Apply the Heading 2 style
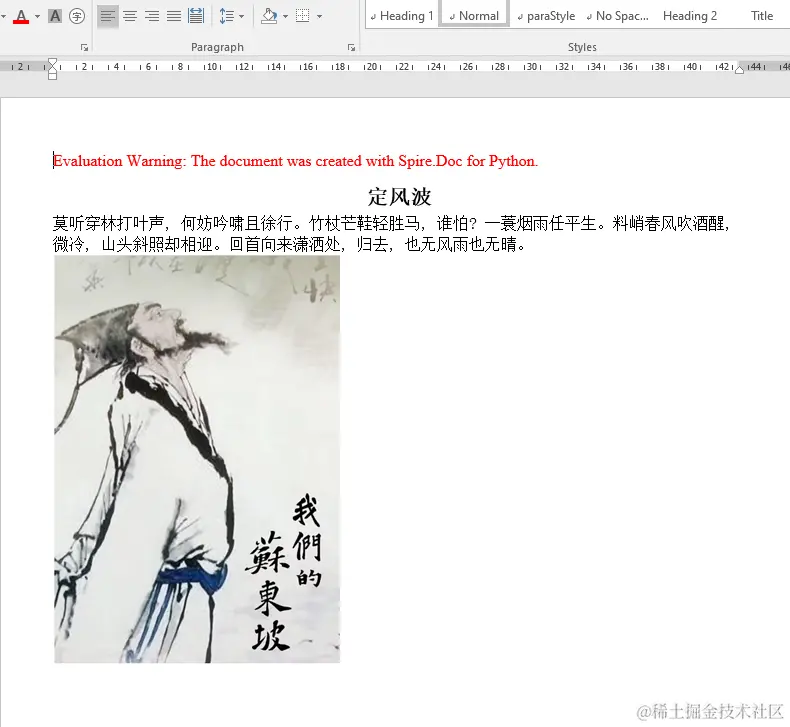790x727 pixels. [690, 16]
